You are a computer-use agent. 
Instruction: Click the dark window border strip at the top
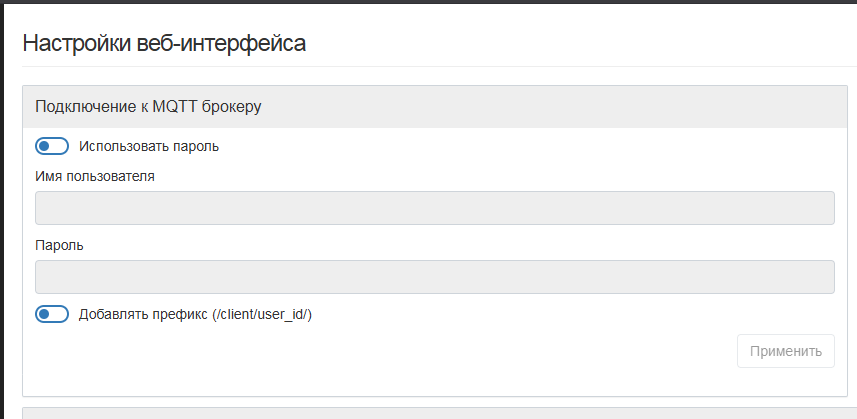click(x=428, y=2)
